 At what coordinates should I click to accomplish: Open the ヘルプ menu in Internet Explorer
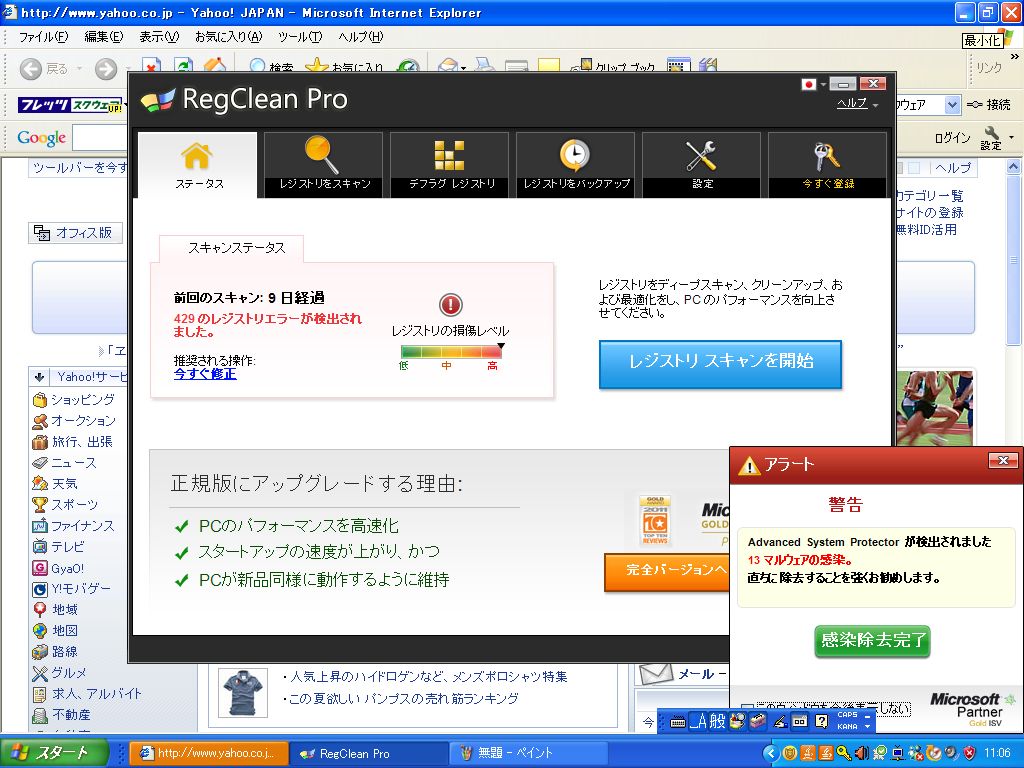click(360, 37)
